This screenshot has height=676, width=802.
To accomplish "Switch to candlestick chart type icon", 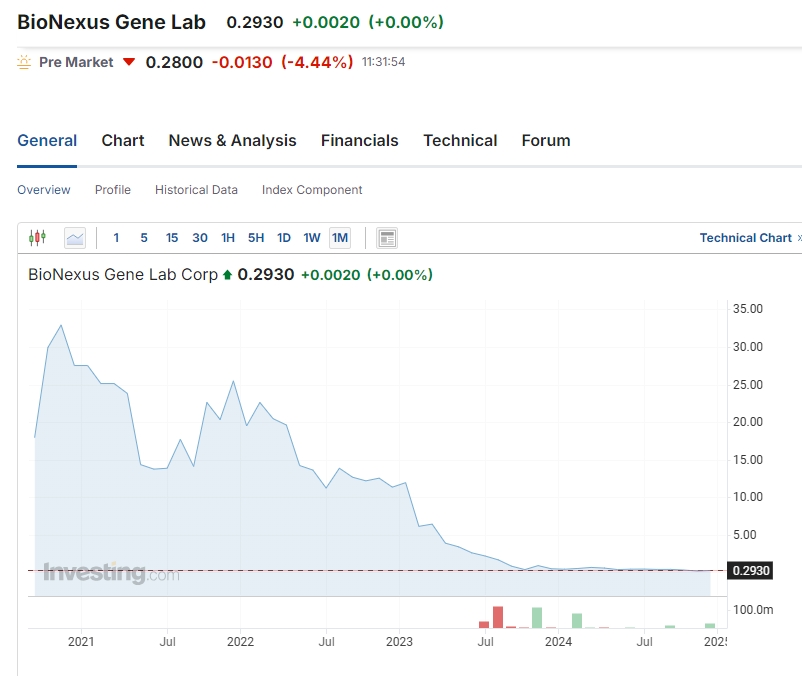I will (37, 238).
